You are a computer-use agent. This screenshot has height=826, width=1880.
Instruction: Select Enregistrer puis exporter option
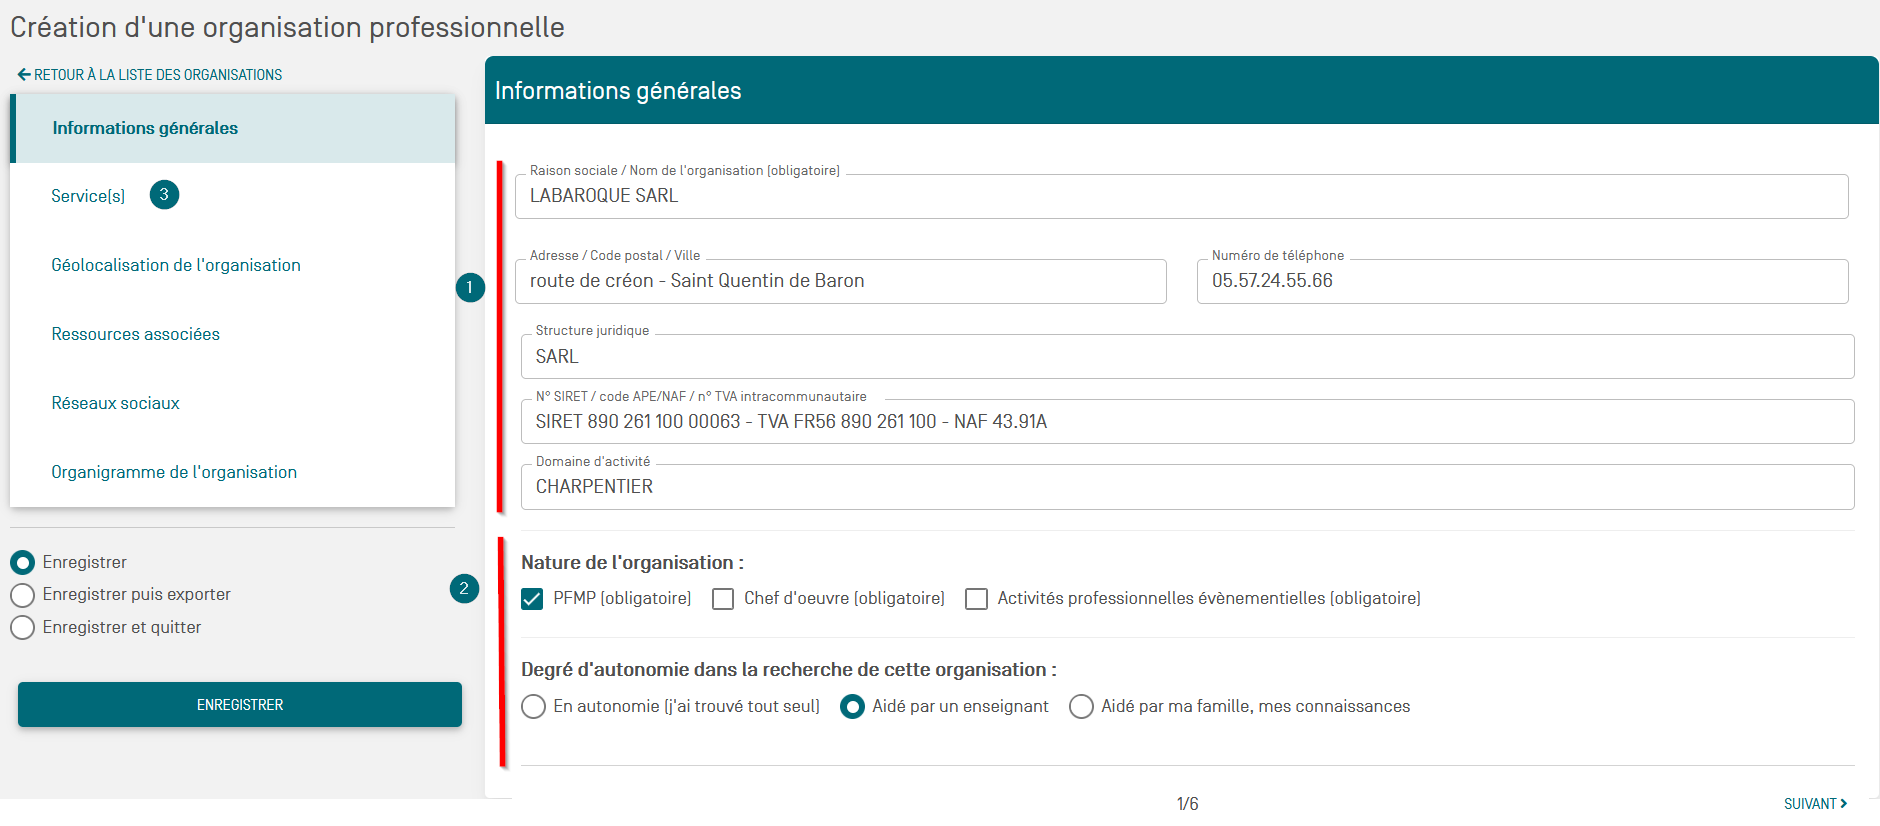(x=23, y=596)
